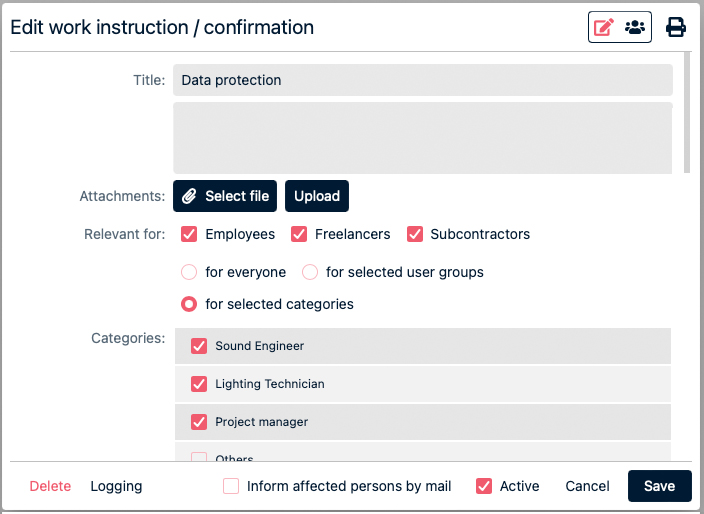Uncheck the Sound Engineer category

click(x=199, y=346)
